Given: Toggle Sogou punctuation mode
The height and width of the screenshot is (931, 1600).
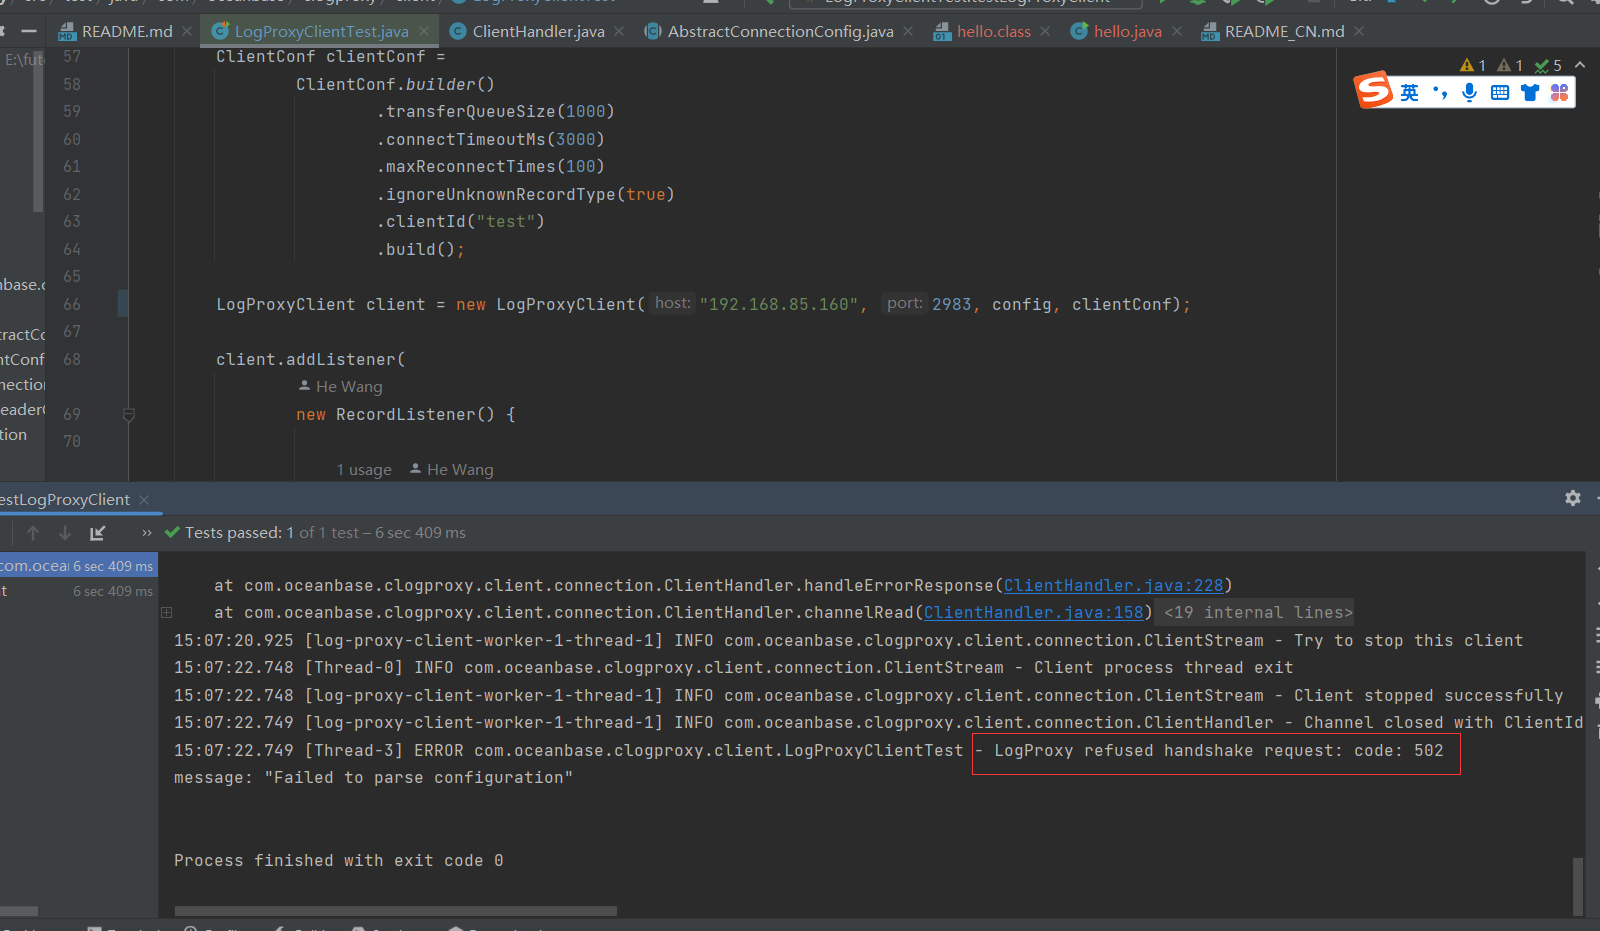Looking at the screenshot, I should (x=1440, y=93).
